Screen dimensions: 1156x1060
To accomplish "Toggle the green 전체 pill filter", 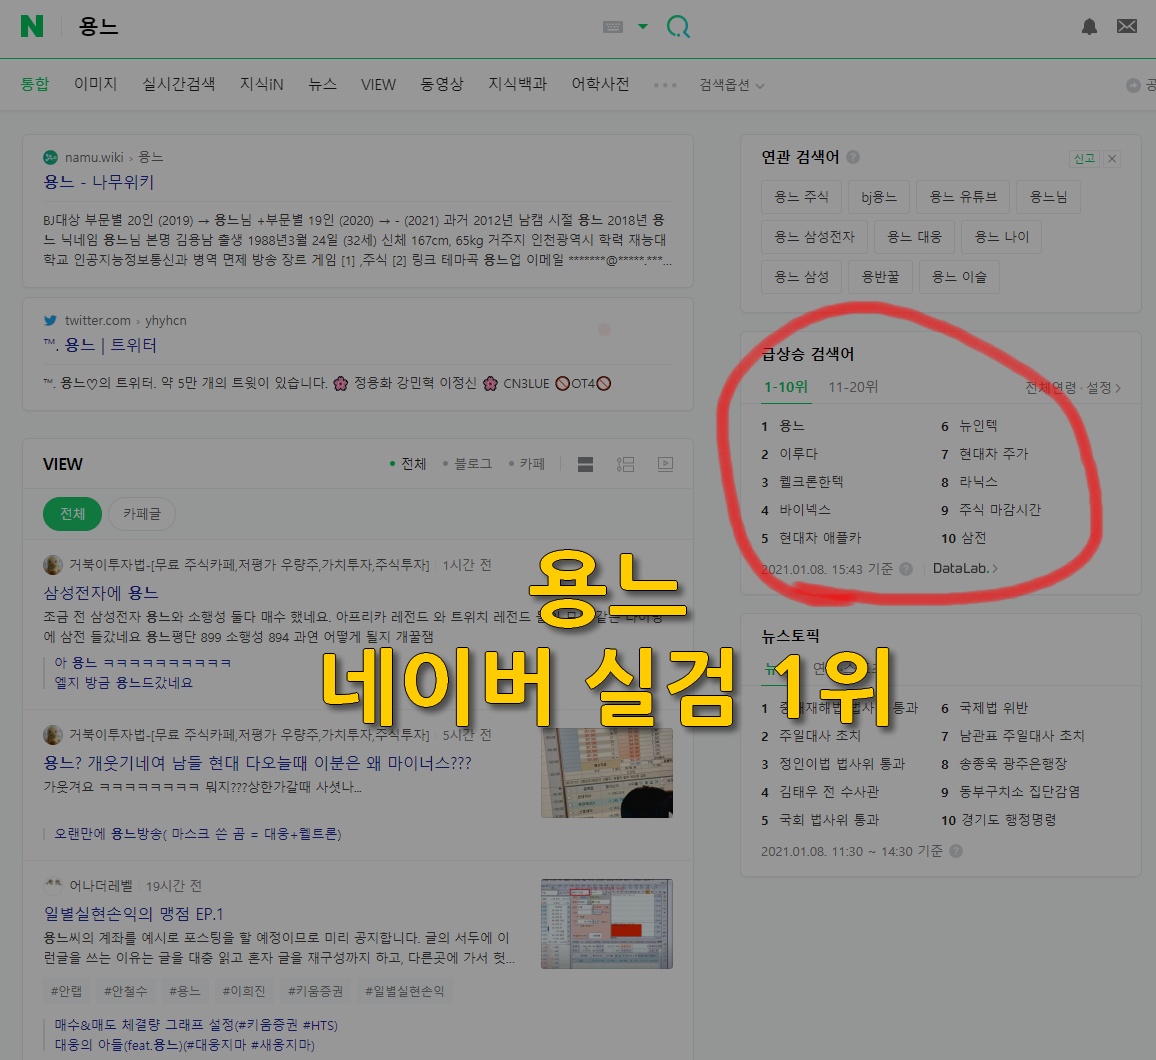I will tap(72, 514).
